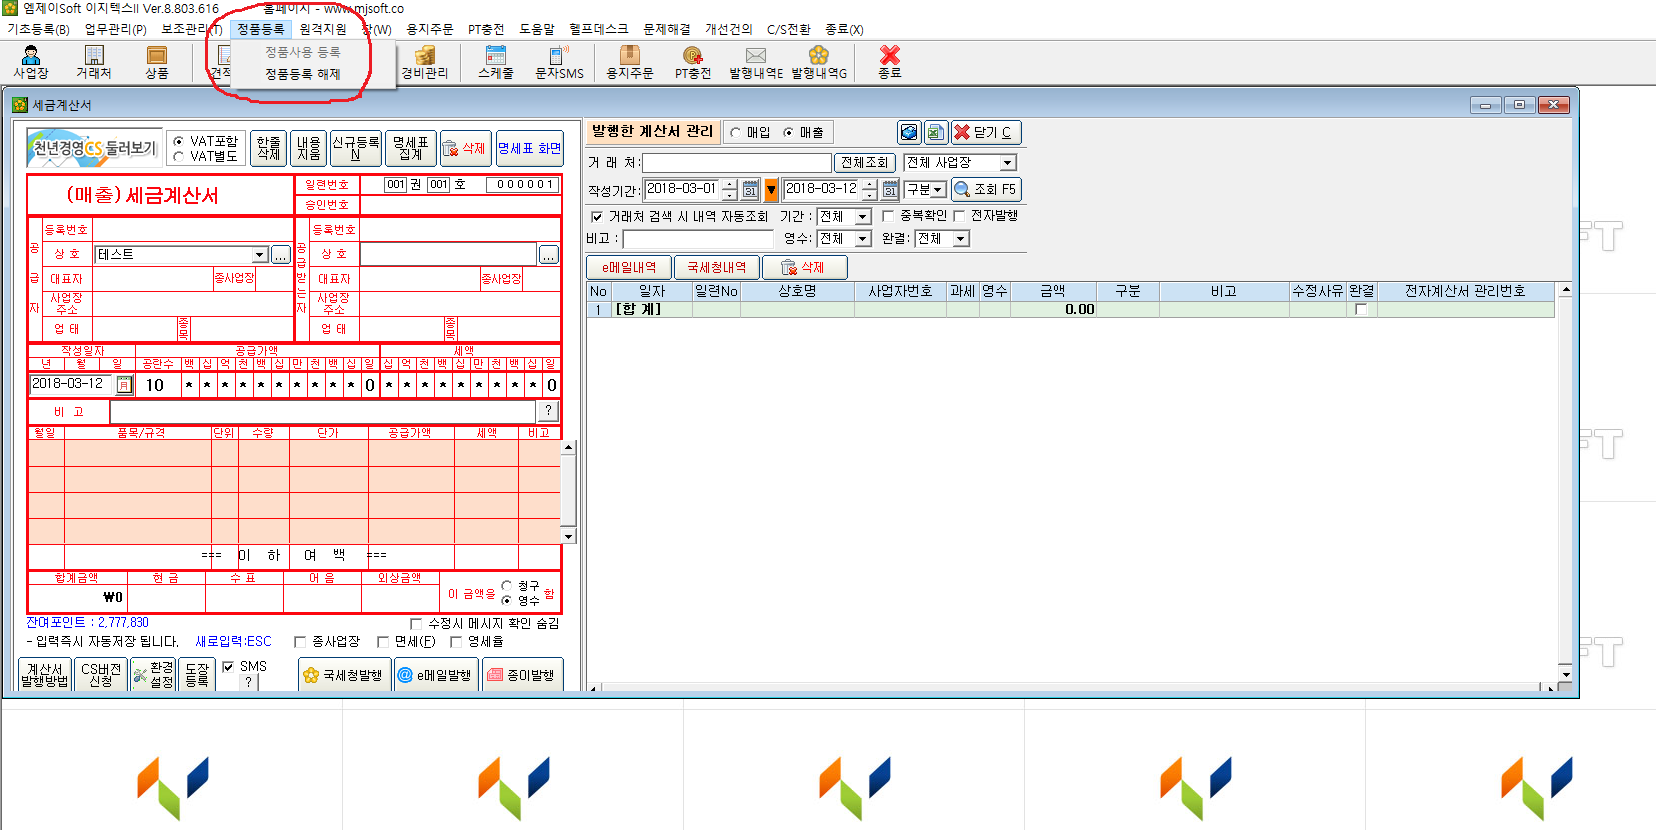Enable the 전자발행 checkbox

point(959,216)
